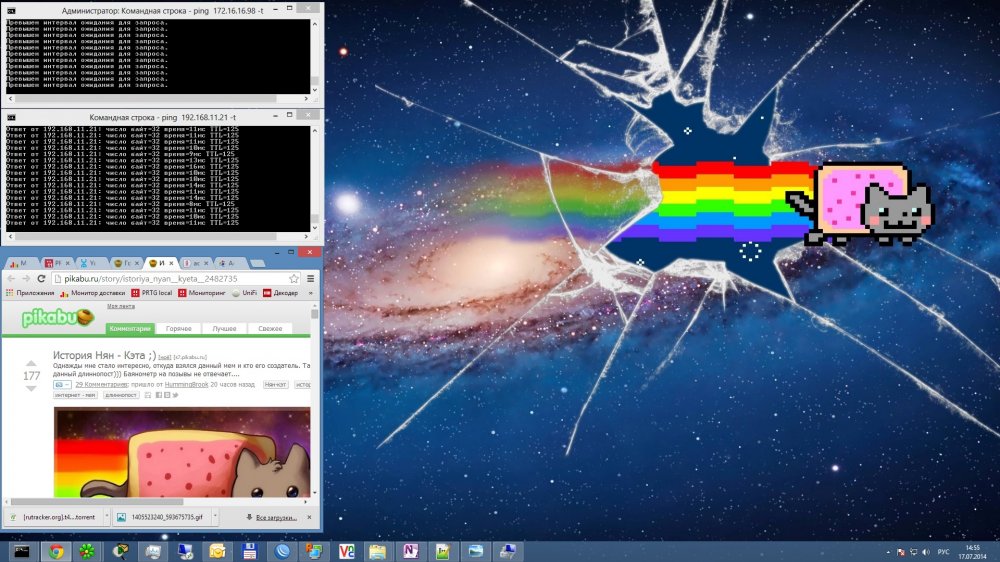Open ICQ from the taskbar
Screen dimensions: 1000x562
[x=87, y=551]
